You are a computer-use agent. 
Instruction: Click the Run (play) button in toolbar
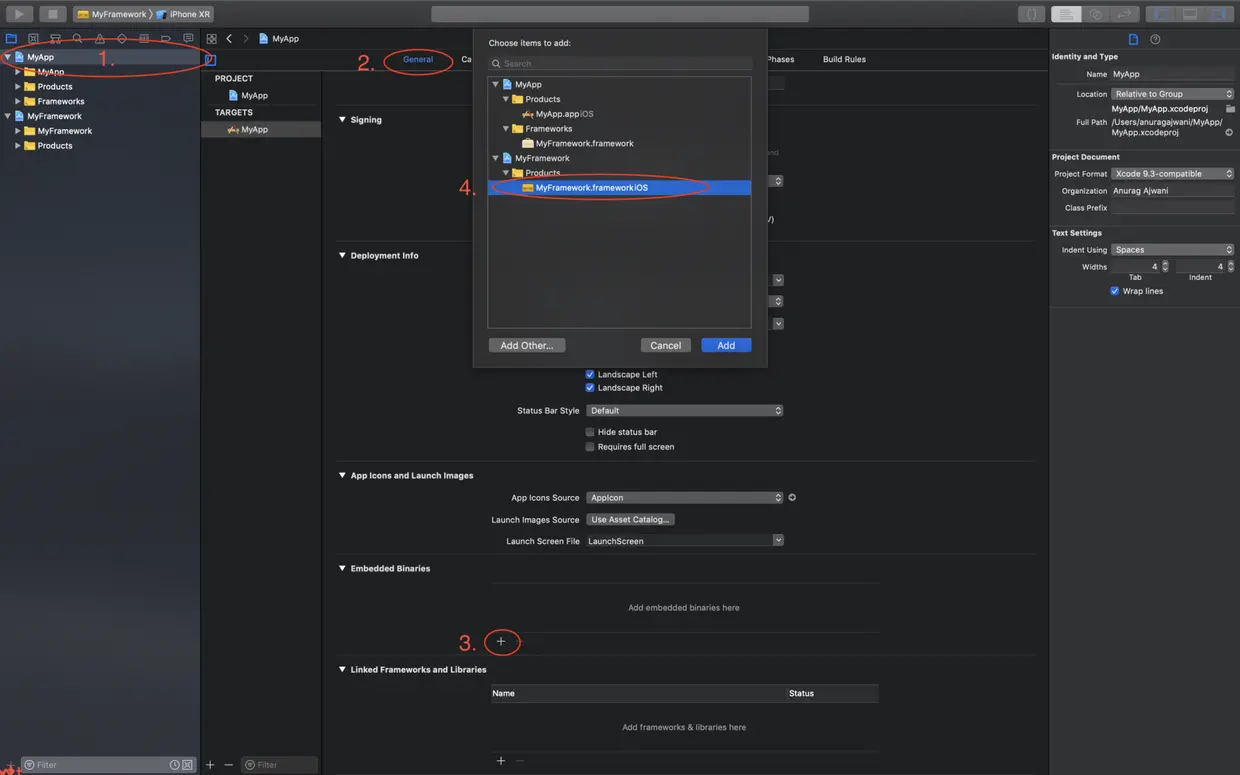click(19, 14)
